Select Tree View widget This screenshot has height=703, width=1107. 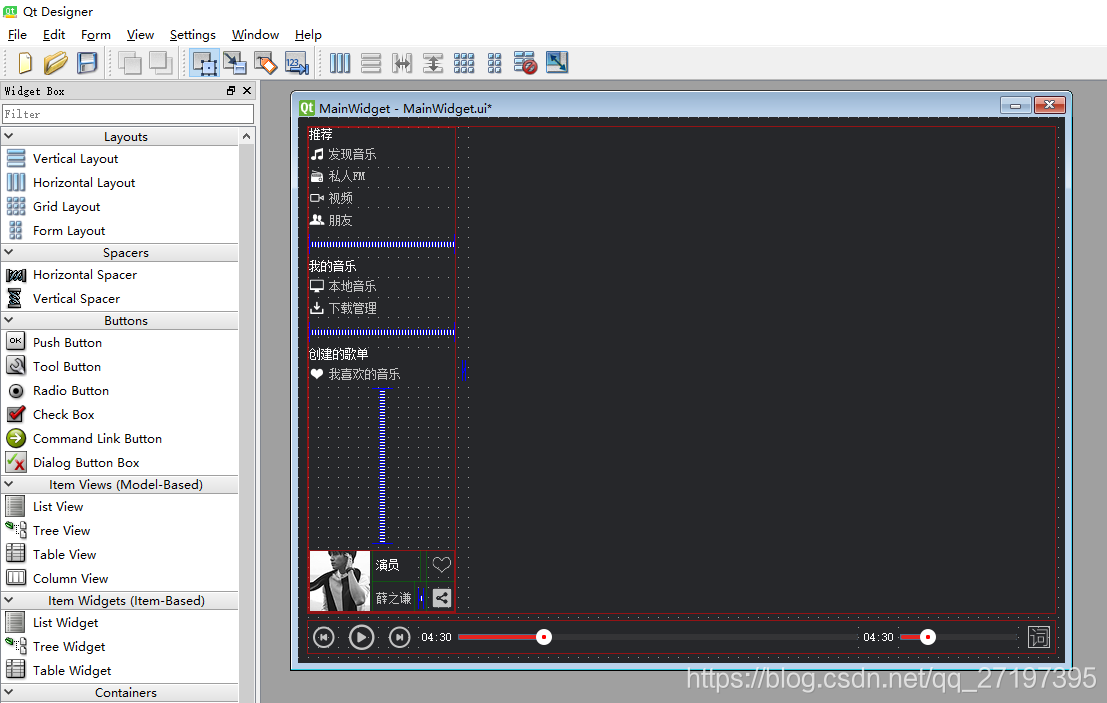tap(61, 530)
